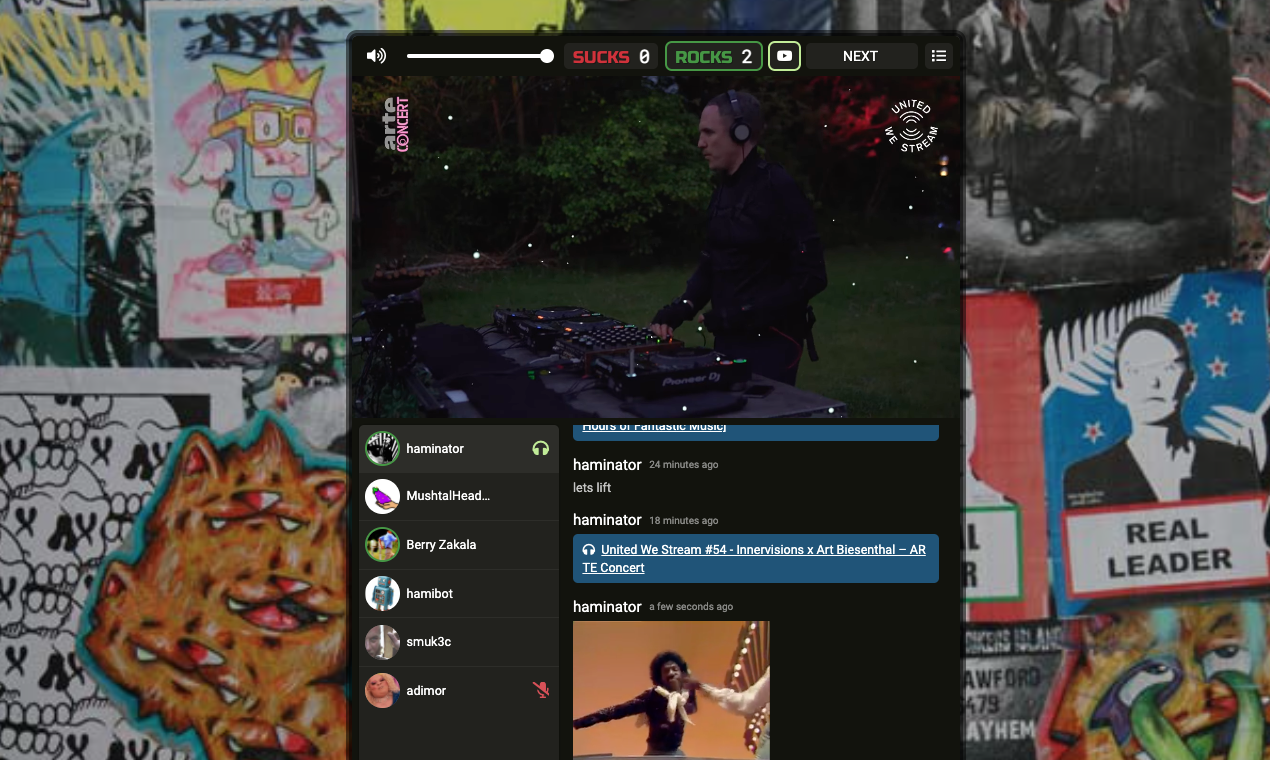Image resolution: width=1270 pixels, height=760 pixels.
Task: Open the Hours of Fantastic Music link
Action: click(652, 426)
